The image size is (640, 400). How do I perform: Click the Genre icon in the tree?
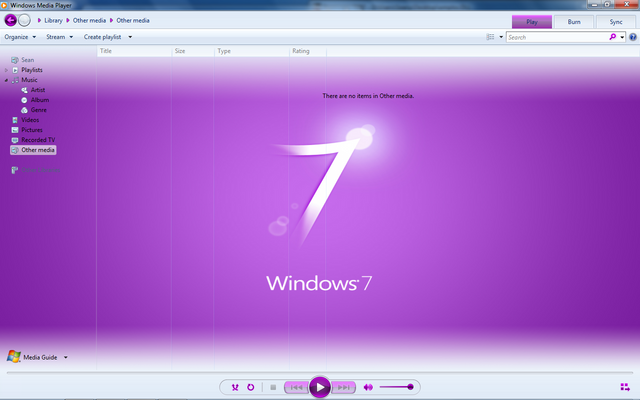[x=24, y=110]
